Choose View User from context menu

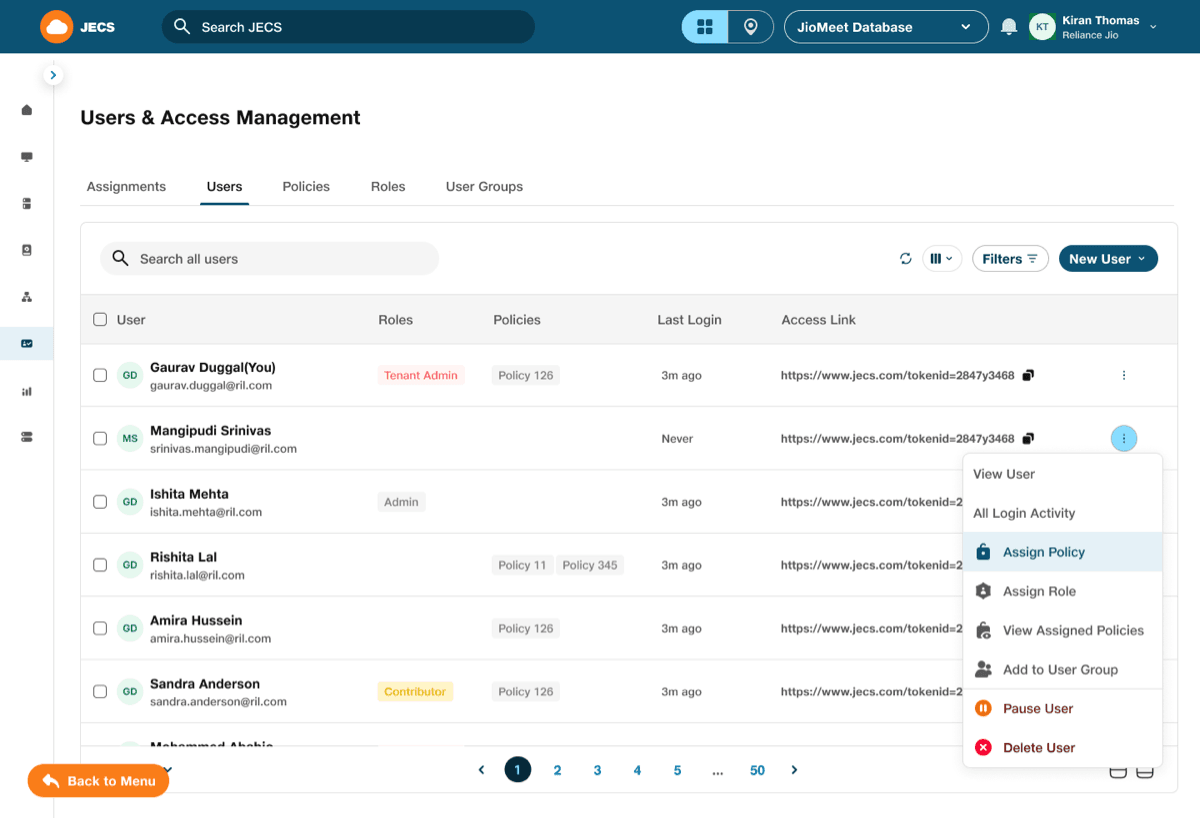(1062, 474)
